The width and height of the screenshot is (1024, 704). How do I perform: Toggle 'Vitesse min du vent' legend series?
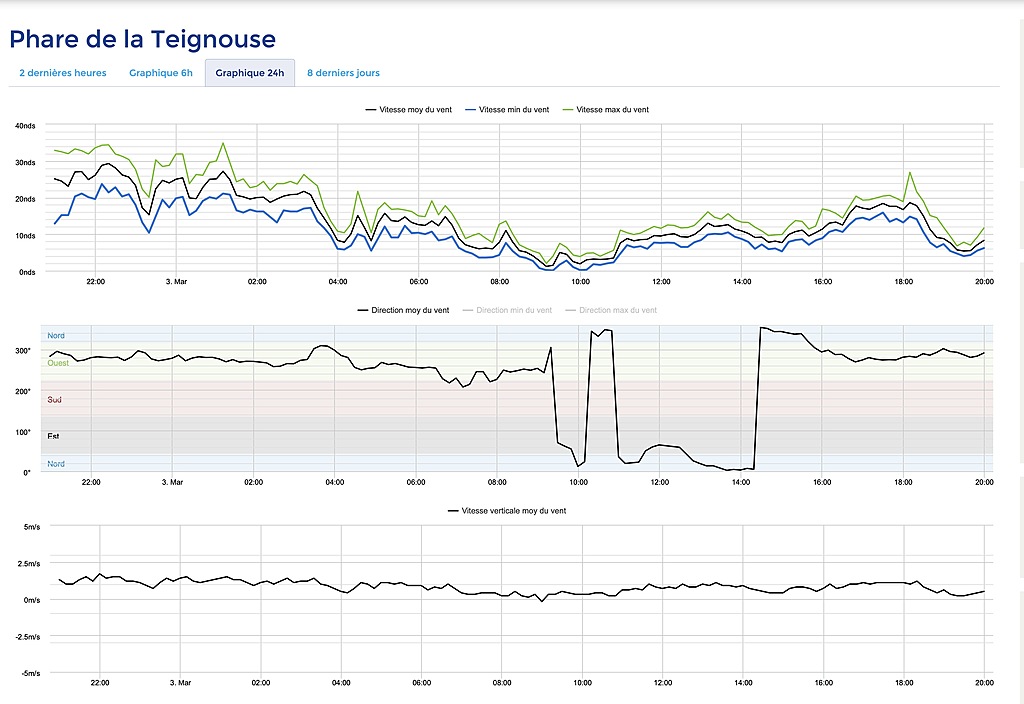pos(507,110)
